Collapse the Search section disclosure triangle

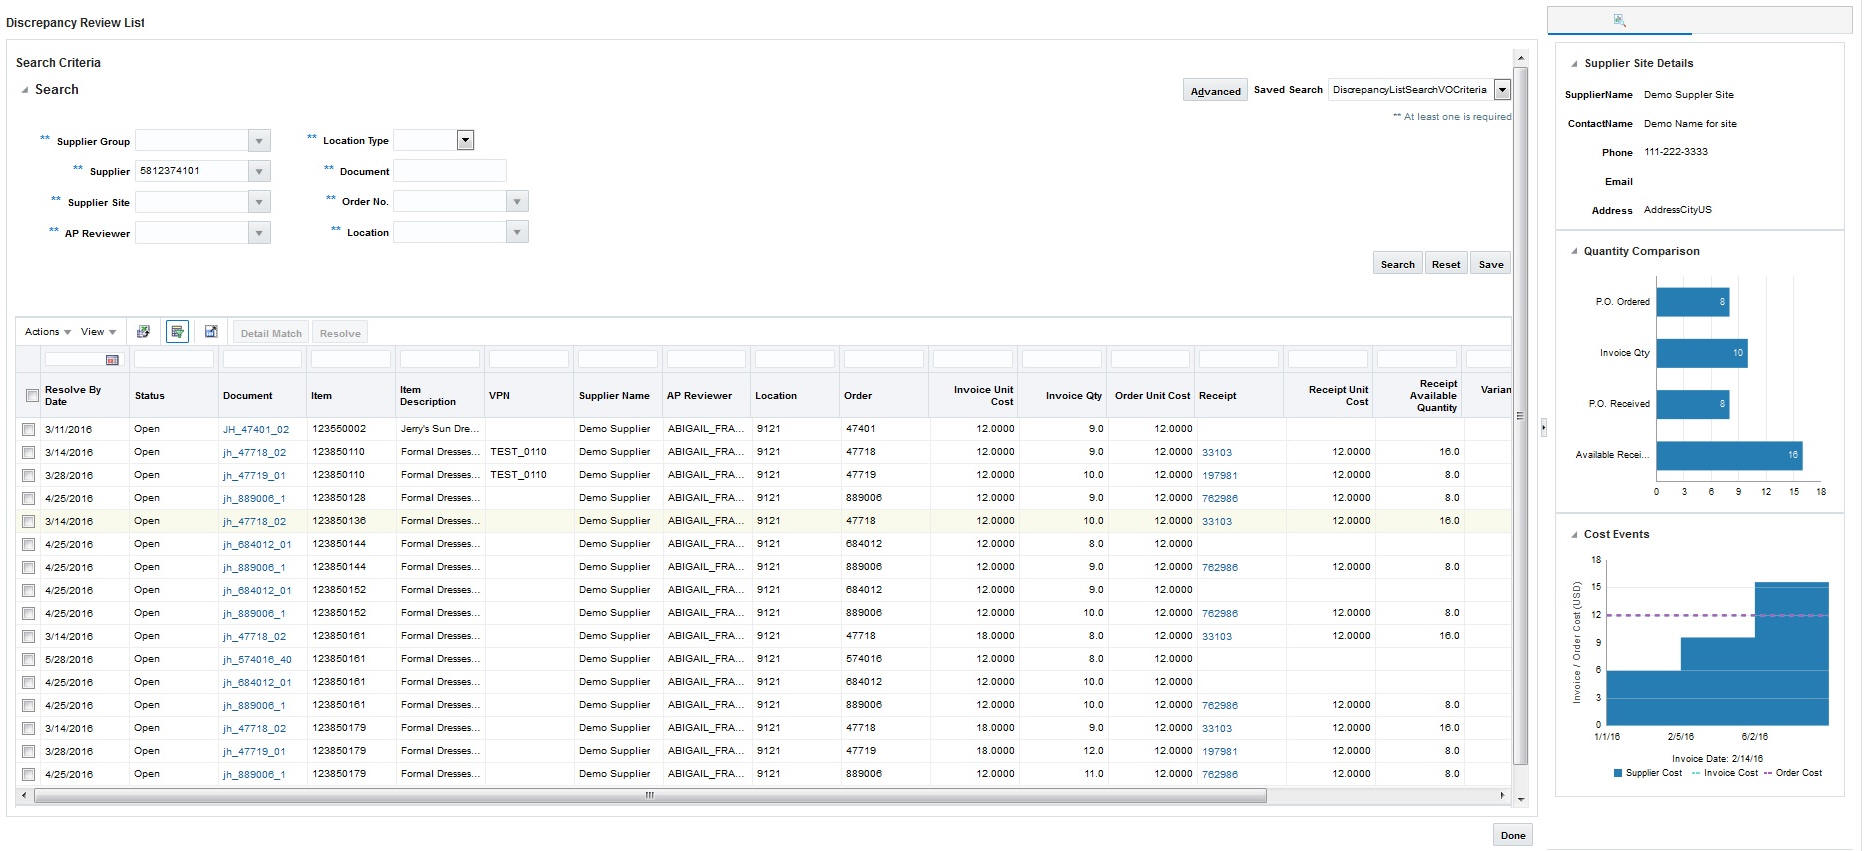25,90
